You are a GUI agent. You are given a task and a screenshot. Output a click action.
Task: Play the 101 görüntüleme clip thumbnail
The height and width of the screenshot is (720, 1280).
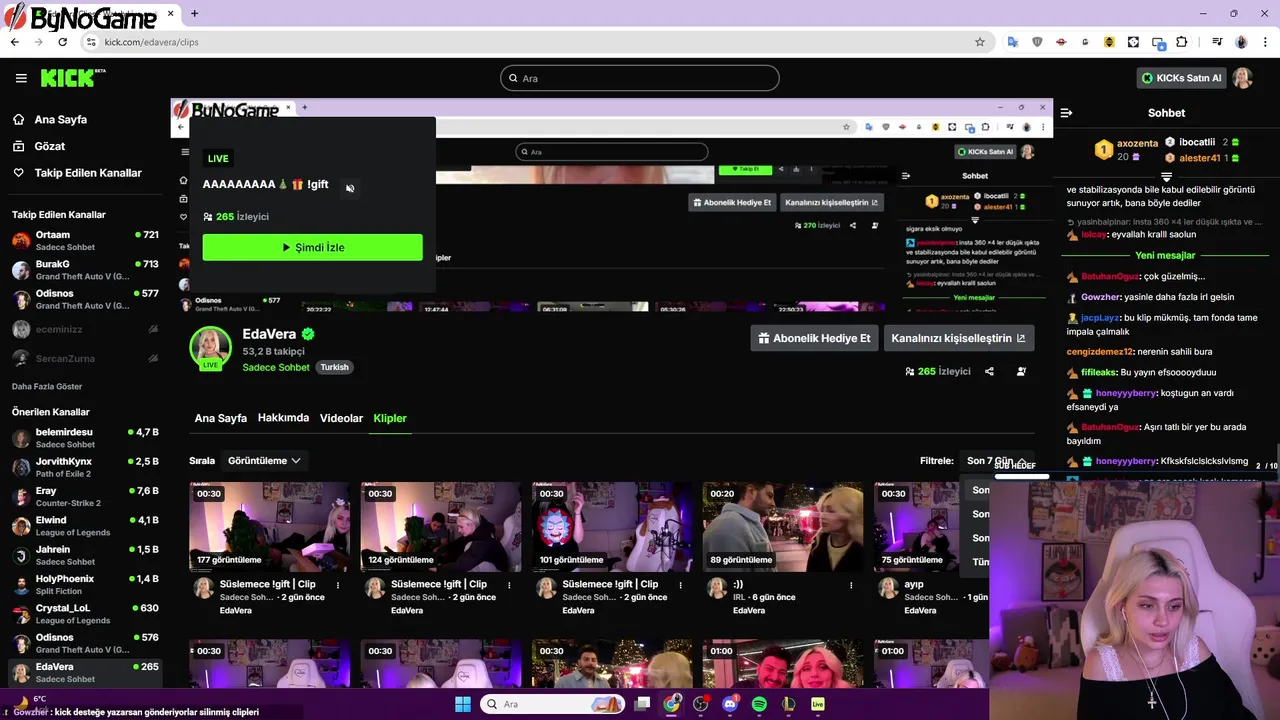612,527
